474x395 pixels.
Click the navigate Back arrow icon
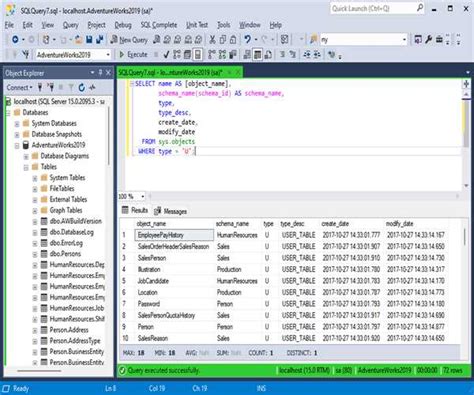point(15,40)
